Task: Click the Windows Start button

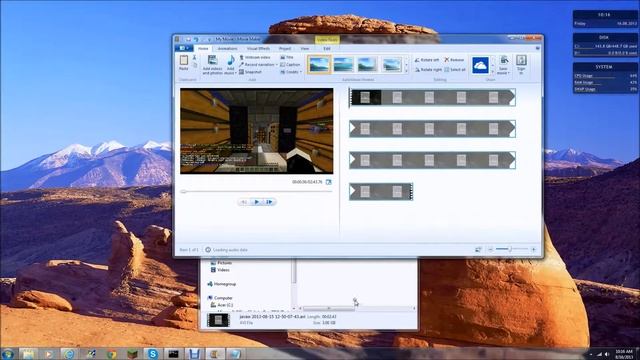Action: [x=8, y=353]
